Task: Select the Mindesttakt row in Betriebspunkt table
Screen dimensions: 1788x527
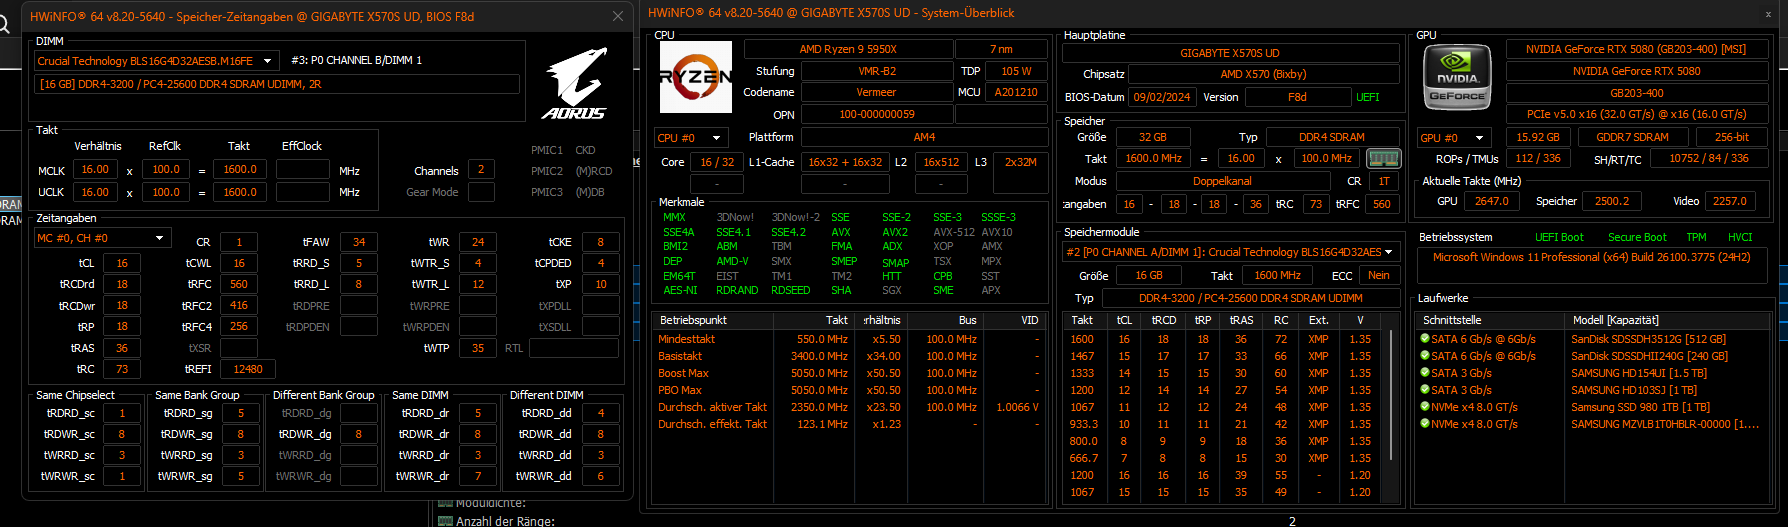Action: click(849, 339)
